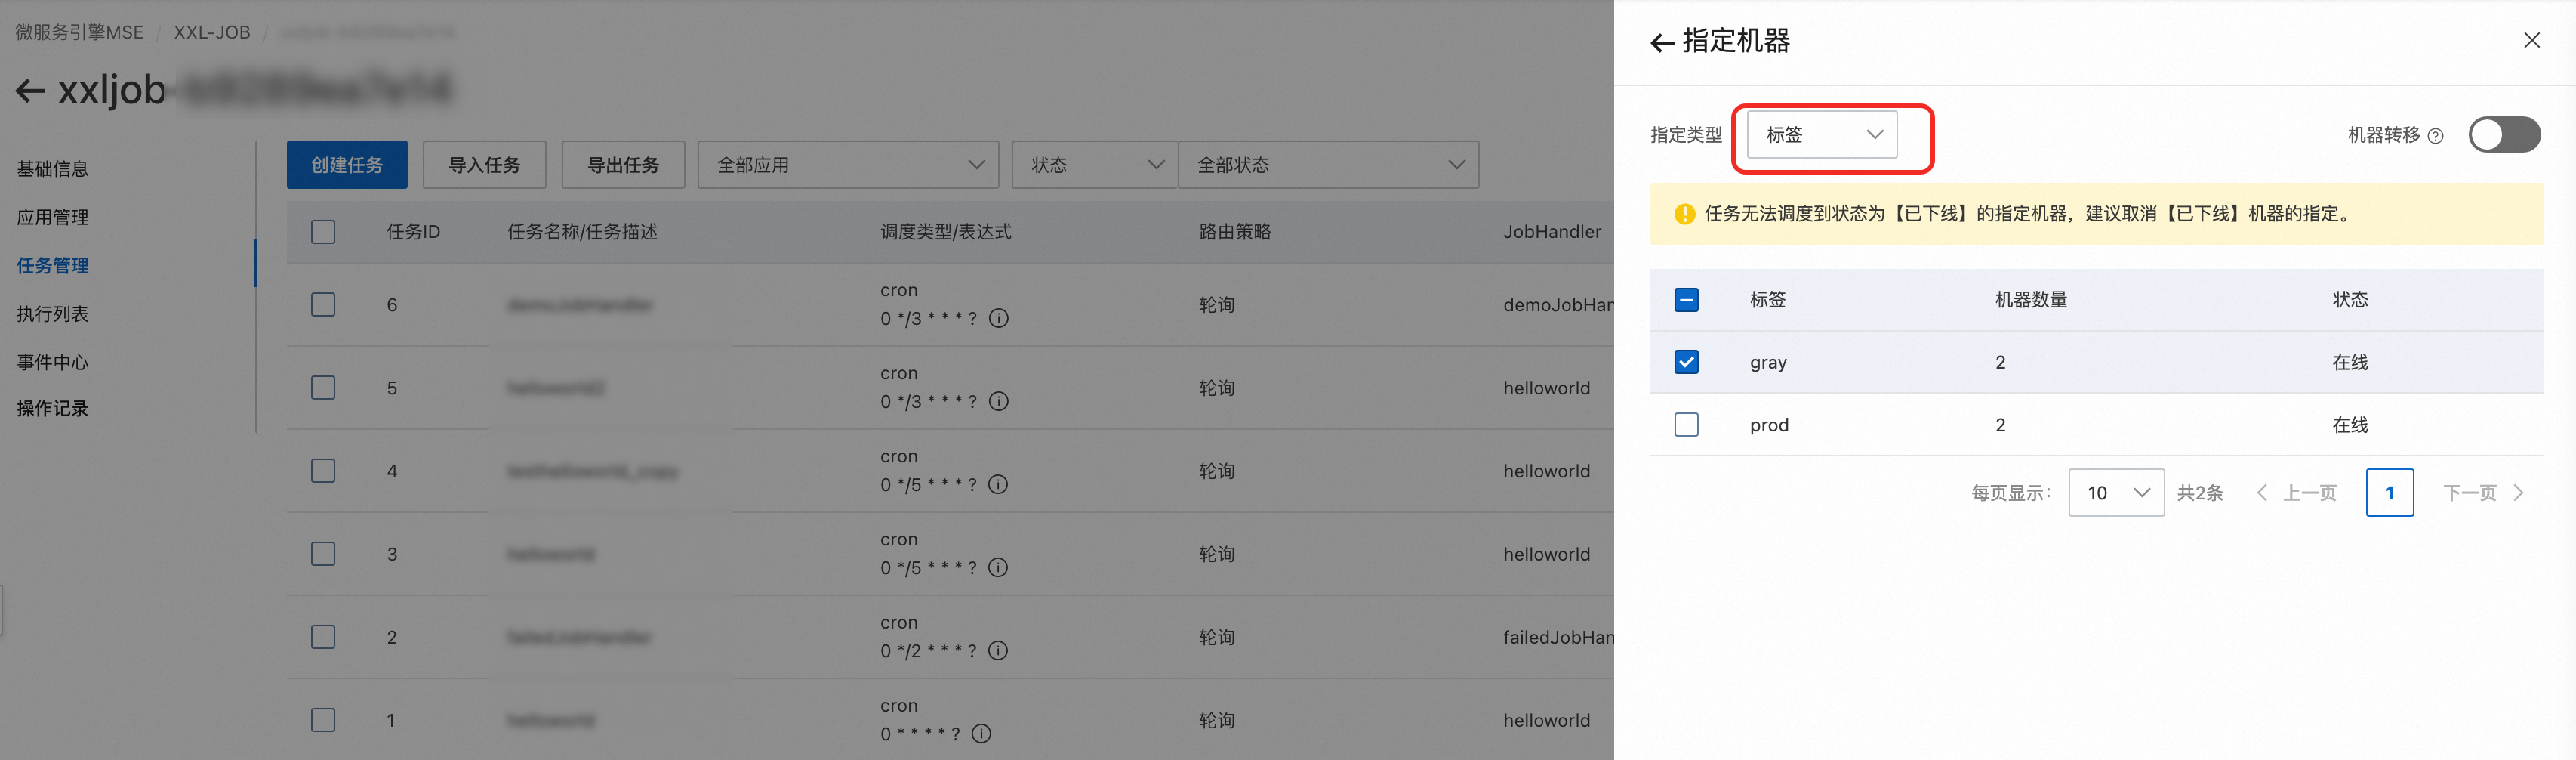
Task: Check the box for task ID 6
Action: pos(323,304)
